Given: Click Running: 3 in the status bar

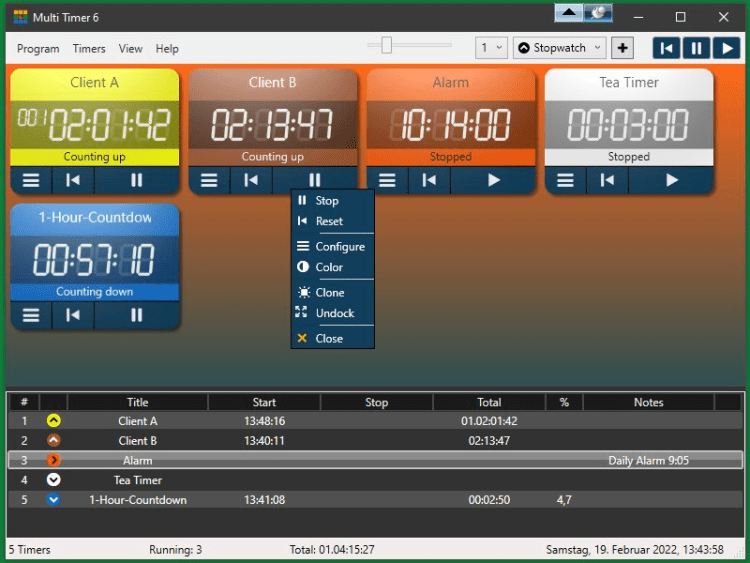Looking at the screenshot, I should pos(175,550).
